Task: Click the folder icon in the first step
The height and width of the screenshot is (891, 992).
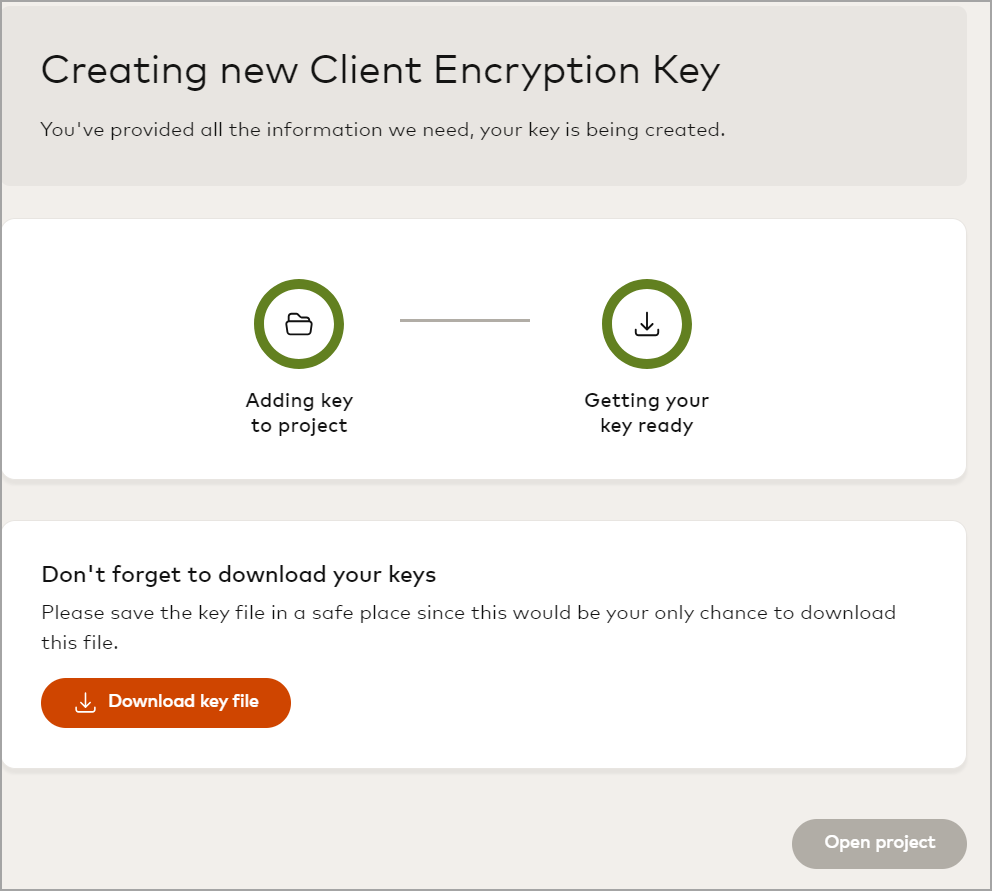Action: 299,324
